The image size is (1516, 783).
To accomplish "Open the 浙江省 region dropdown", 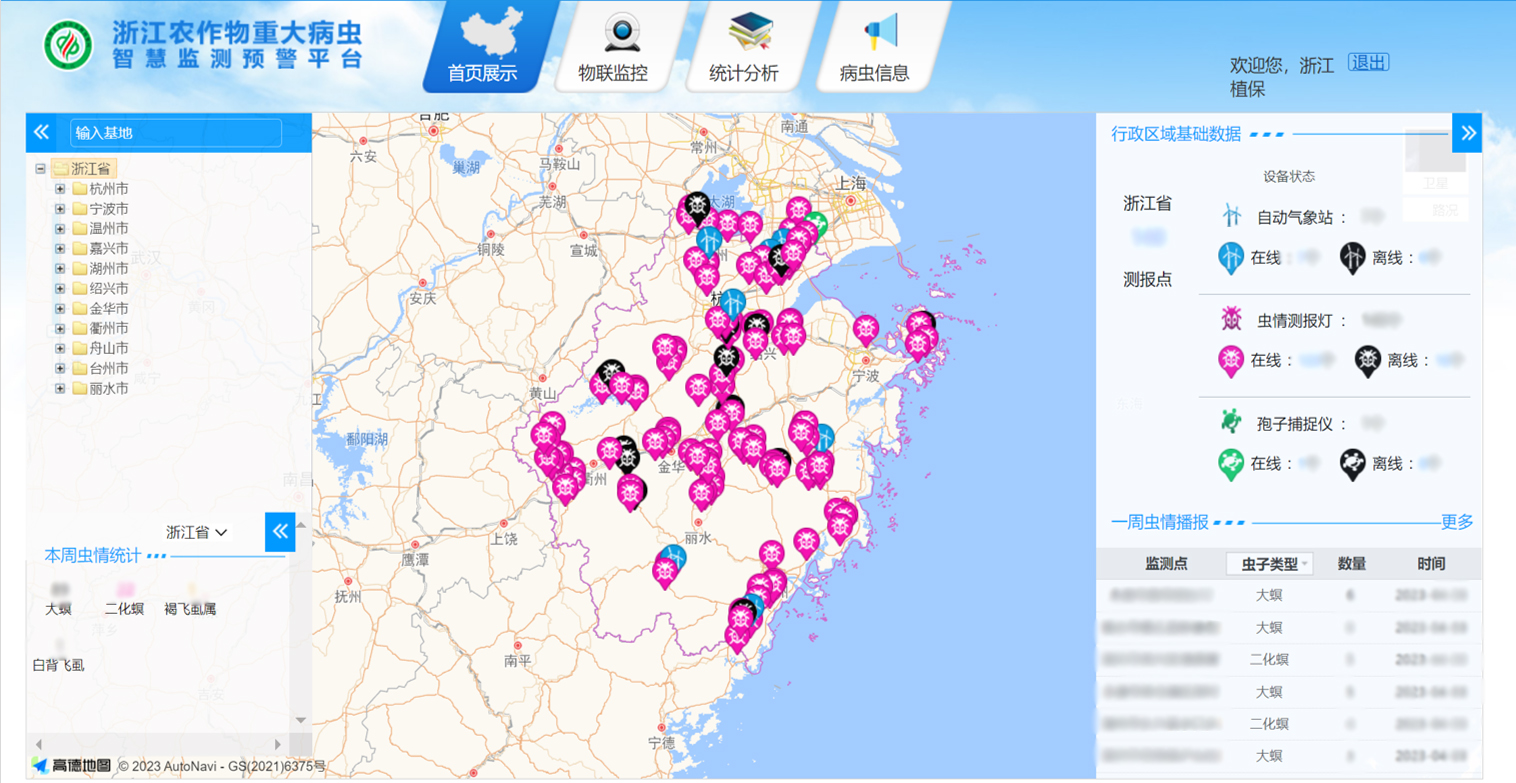I will (197, 532).
